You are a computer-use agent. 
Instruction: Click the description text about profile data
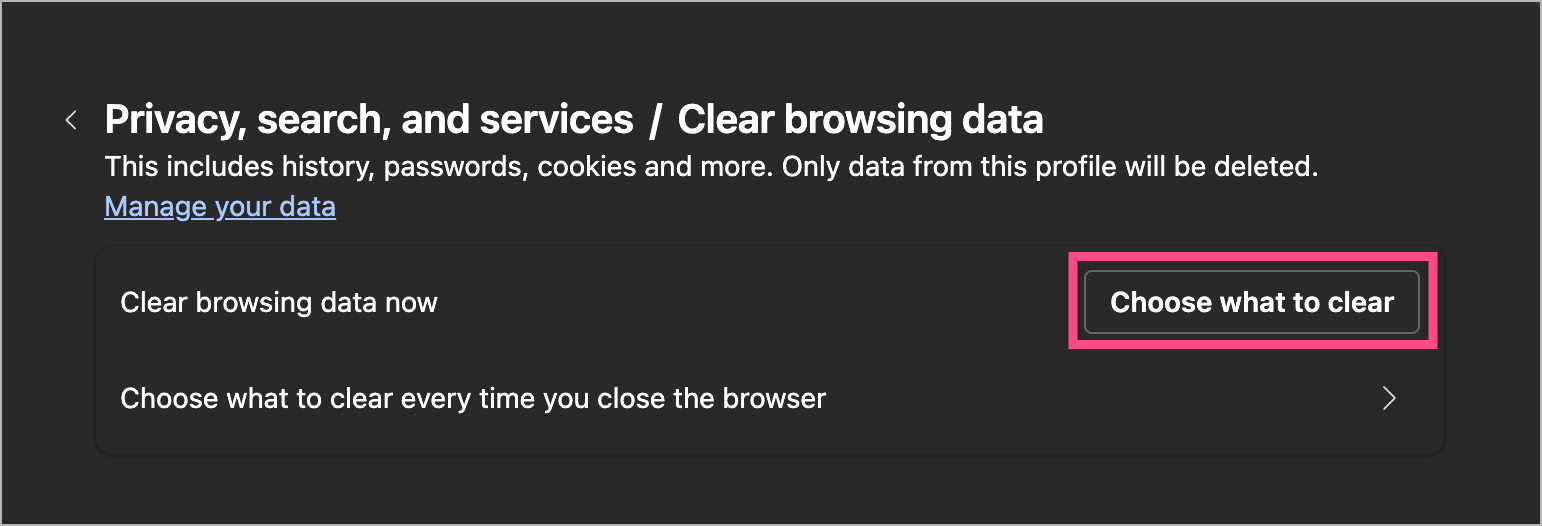(x=710, y=166)
